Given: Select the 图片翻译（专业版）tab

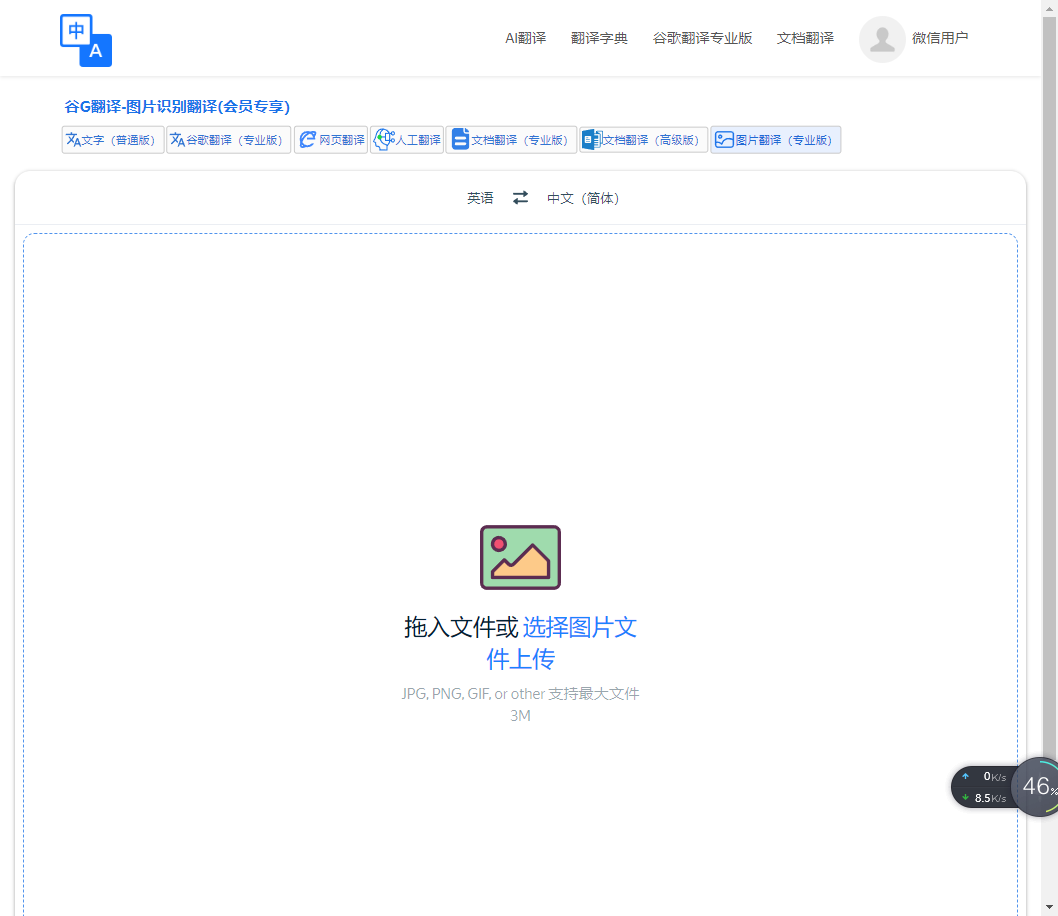Looking at the screenshot, I should [x=775, y=140].
